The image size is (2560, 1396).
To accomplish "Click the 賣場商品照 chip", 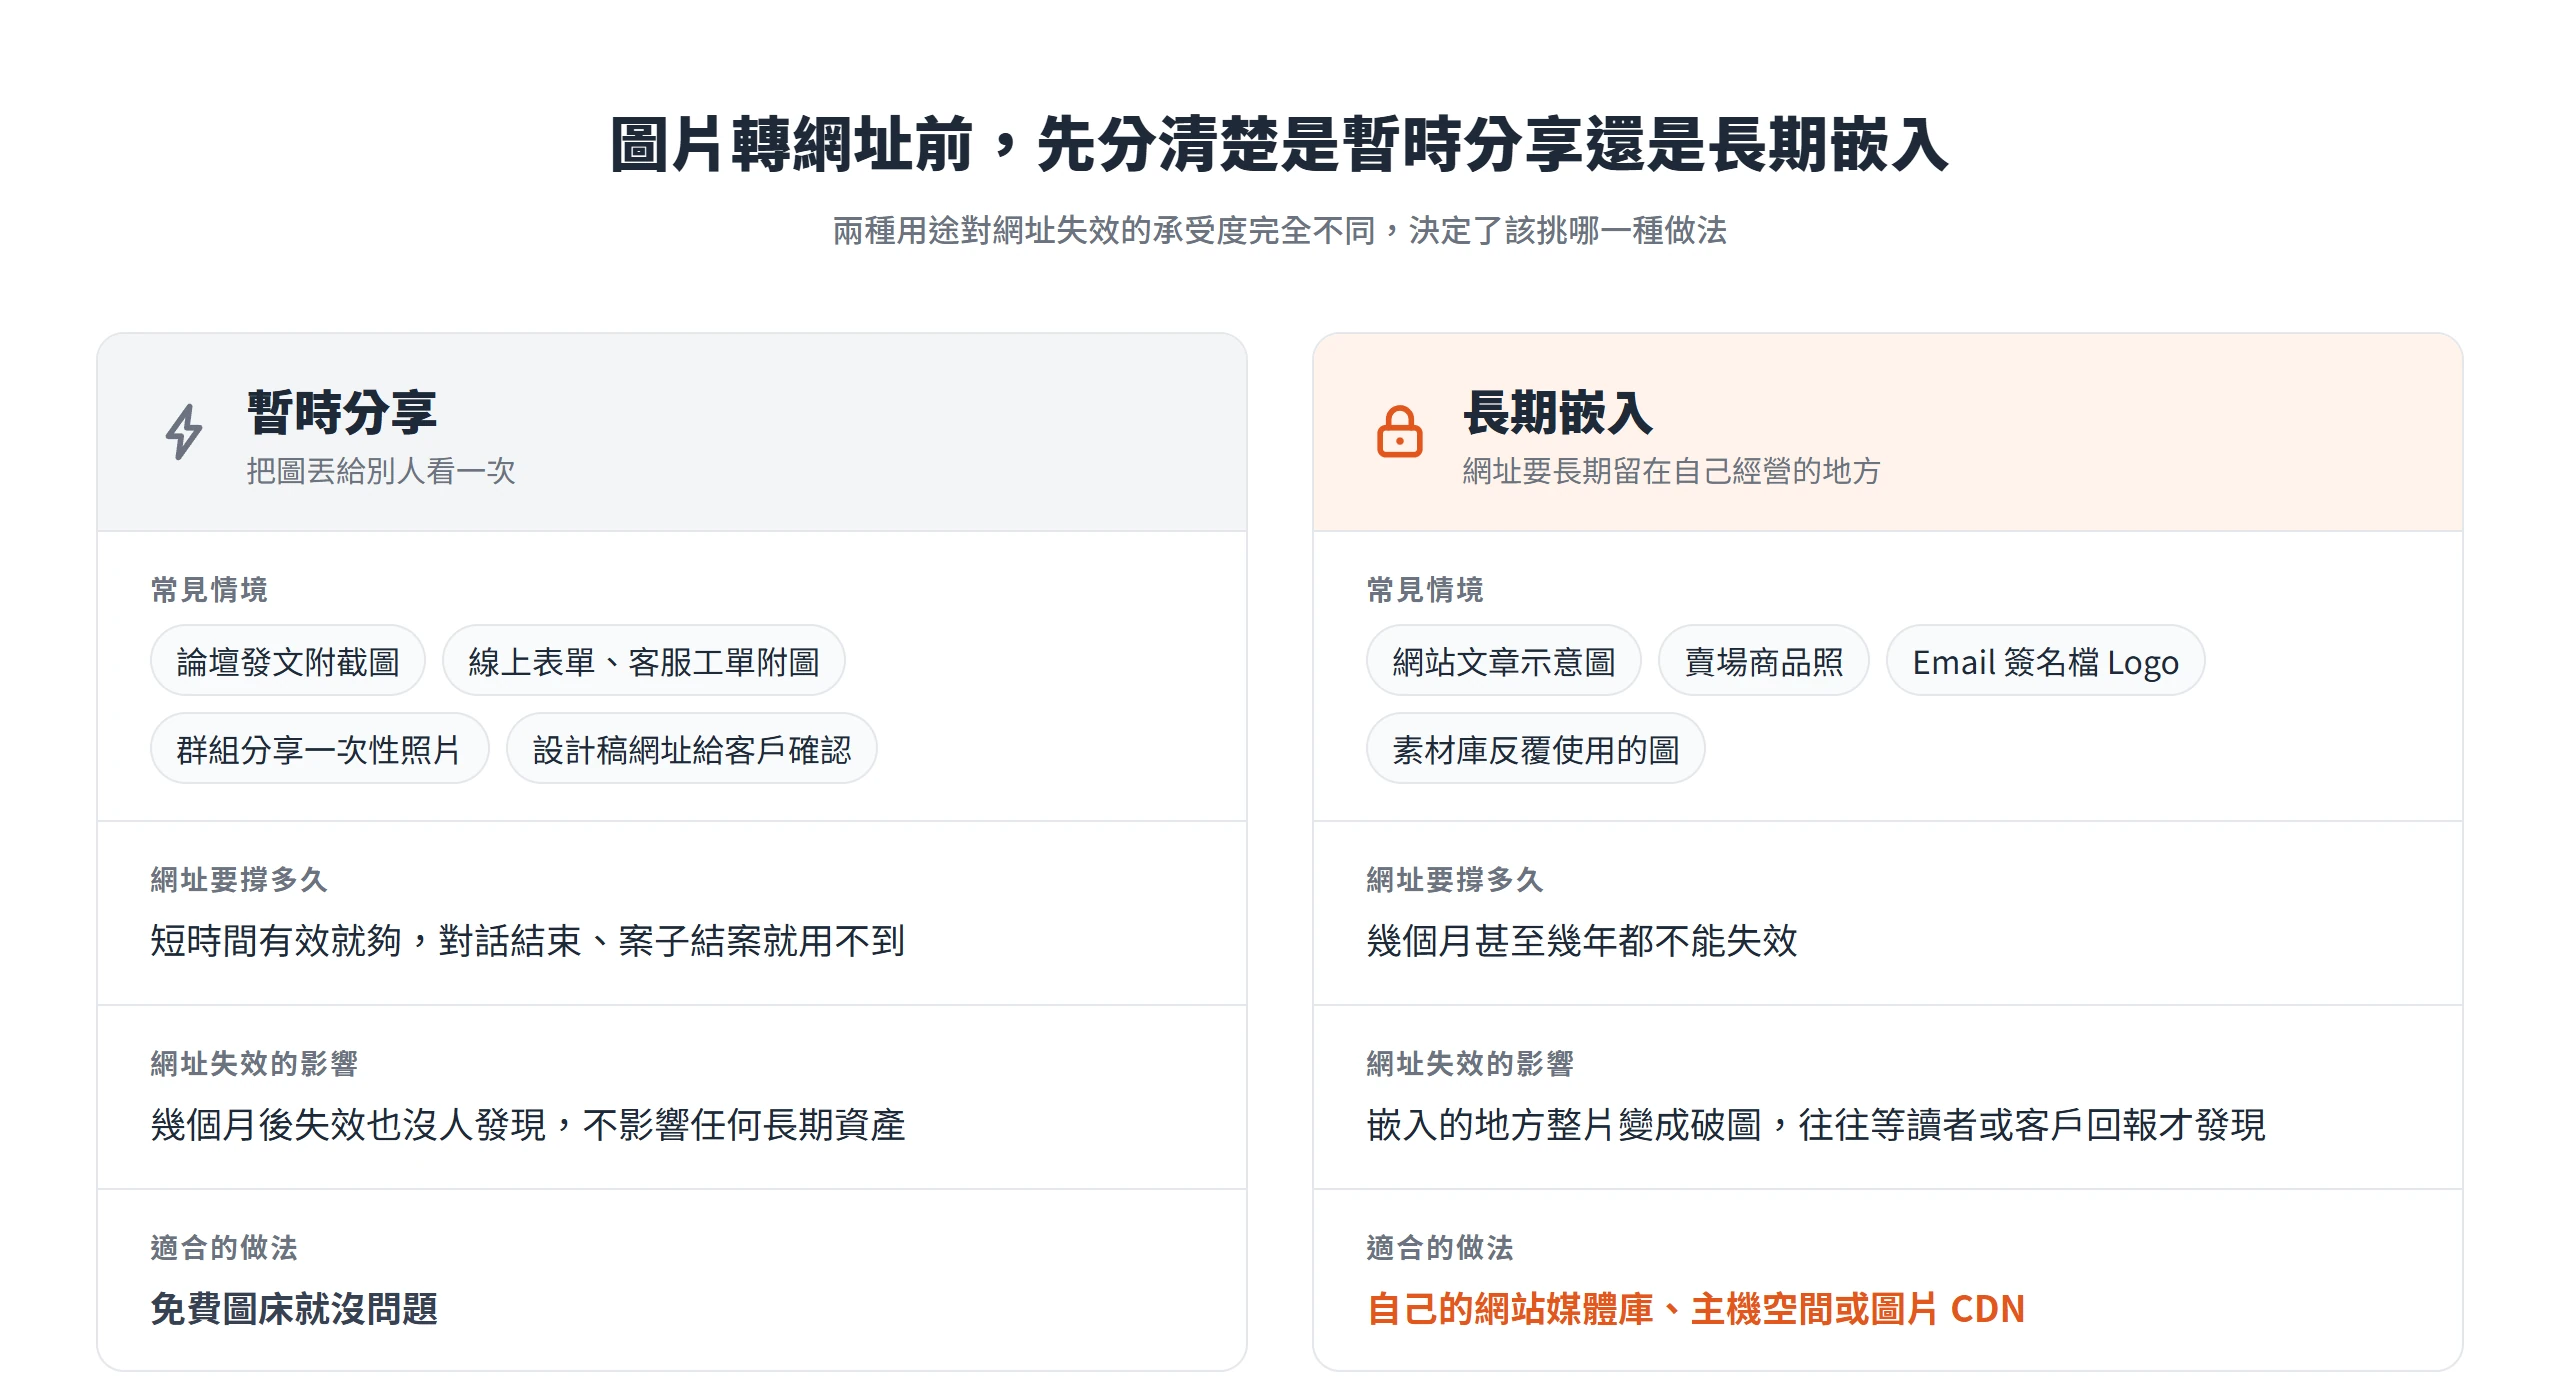I will coord(1764,661).
